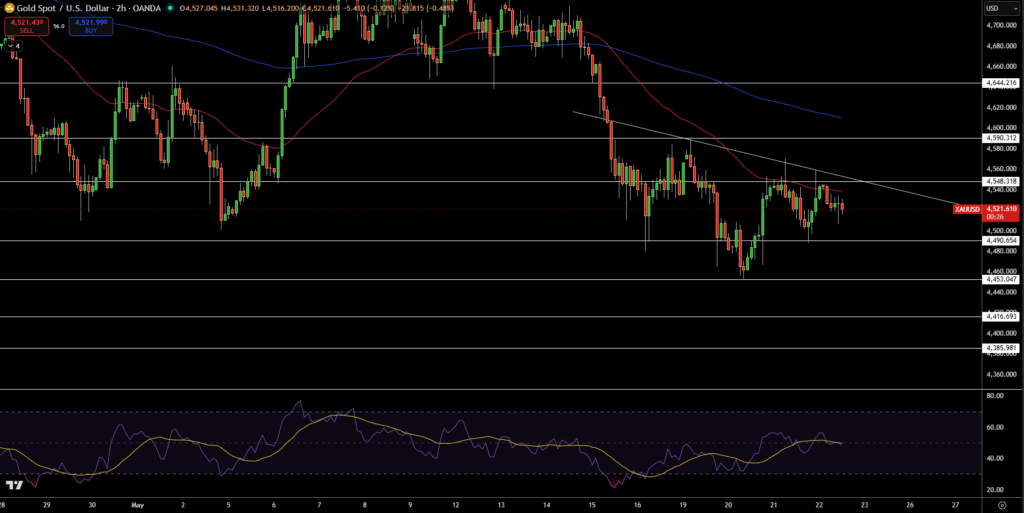This screenshot has width=1024, height=513.
Task: Open the USD currency dropdown
Action: coord(999,8)
